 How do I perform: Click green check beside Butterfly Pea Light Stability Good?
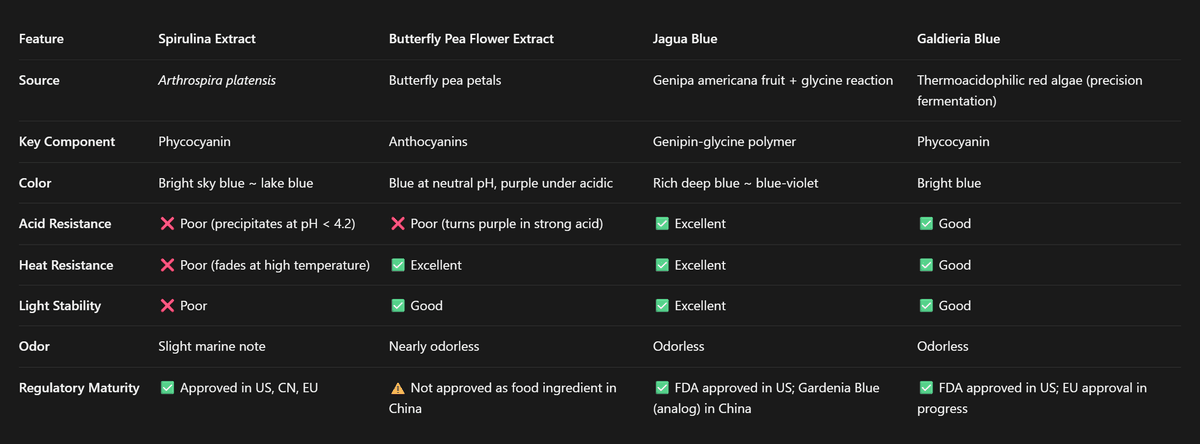(x=397, y=306)
